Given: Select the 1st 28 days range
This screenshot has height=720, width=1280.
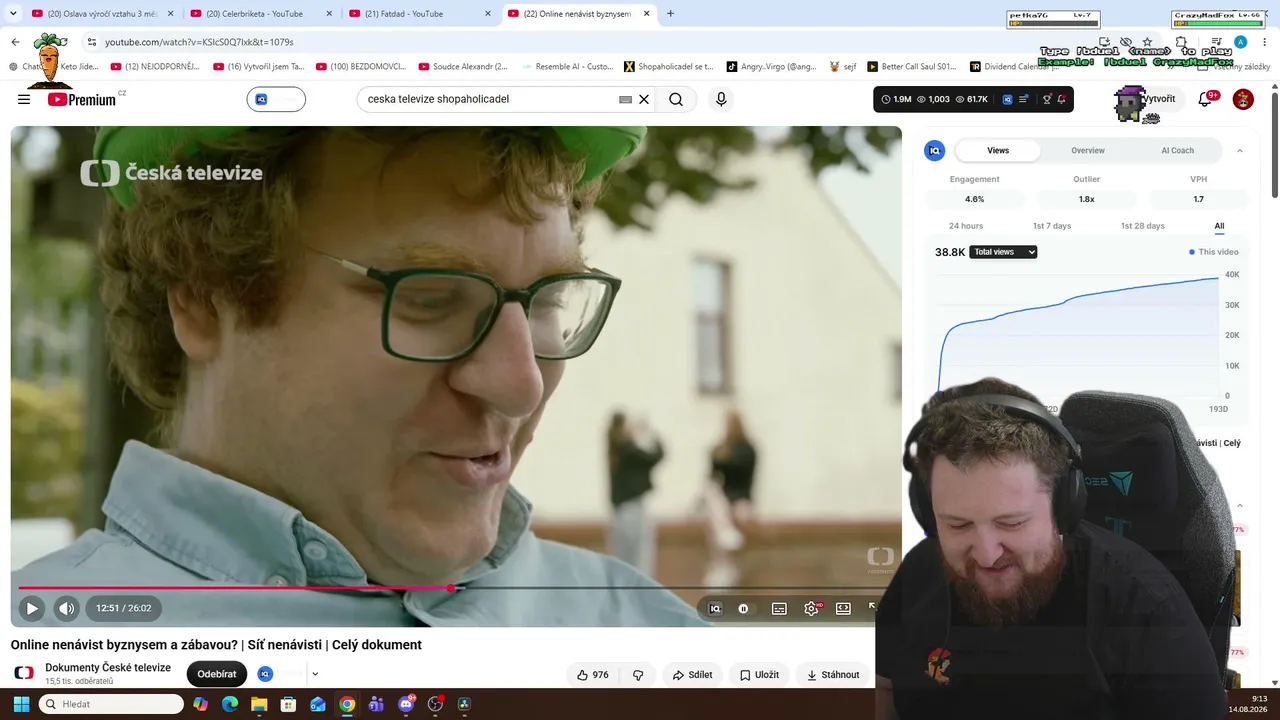Looking at the screenshot, I should pyautogui.click(x=1142, y=226).
